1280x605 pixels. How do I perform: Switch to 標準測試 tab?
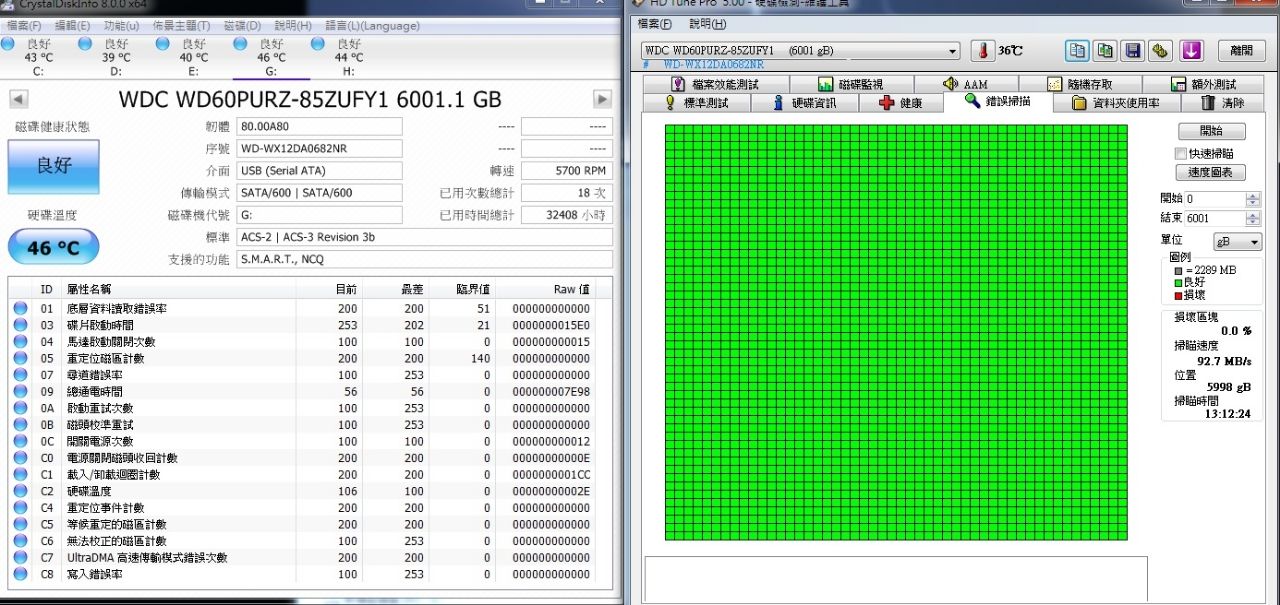[x=697, y=103]
